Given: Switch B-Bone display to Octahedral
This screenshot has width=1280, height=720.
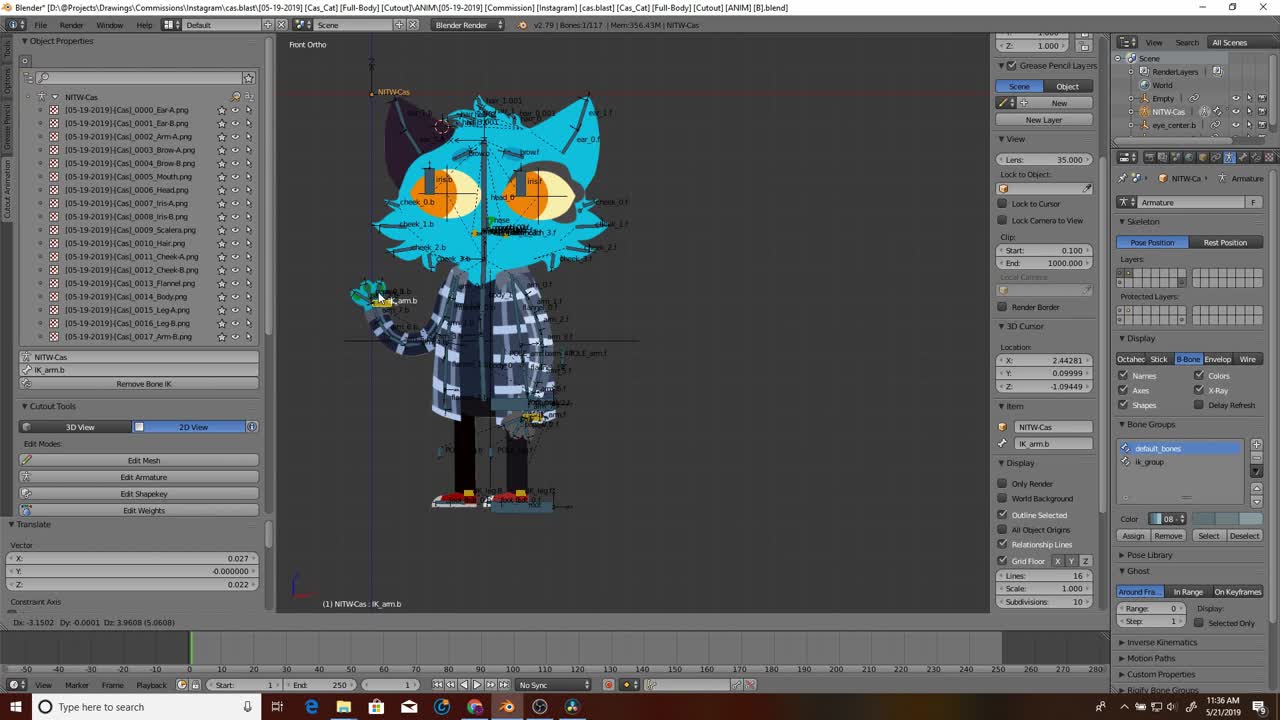Looking at the screenshot, I should coord(1131,359).
